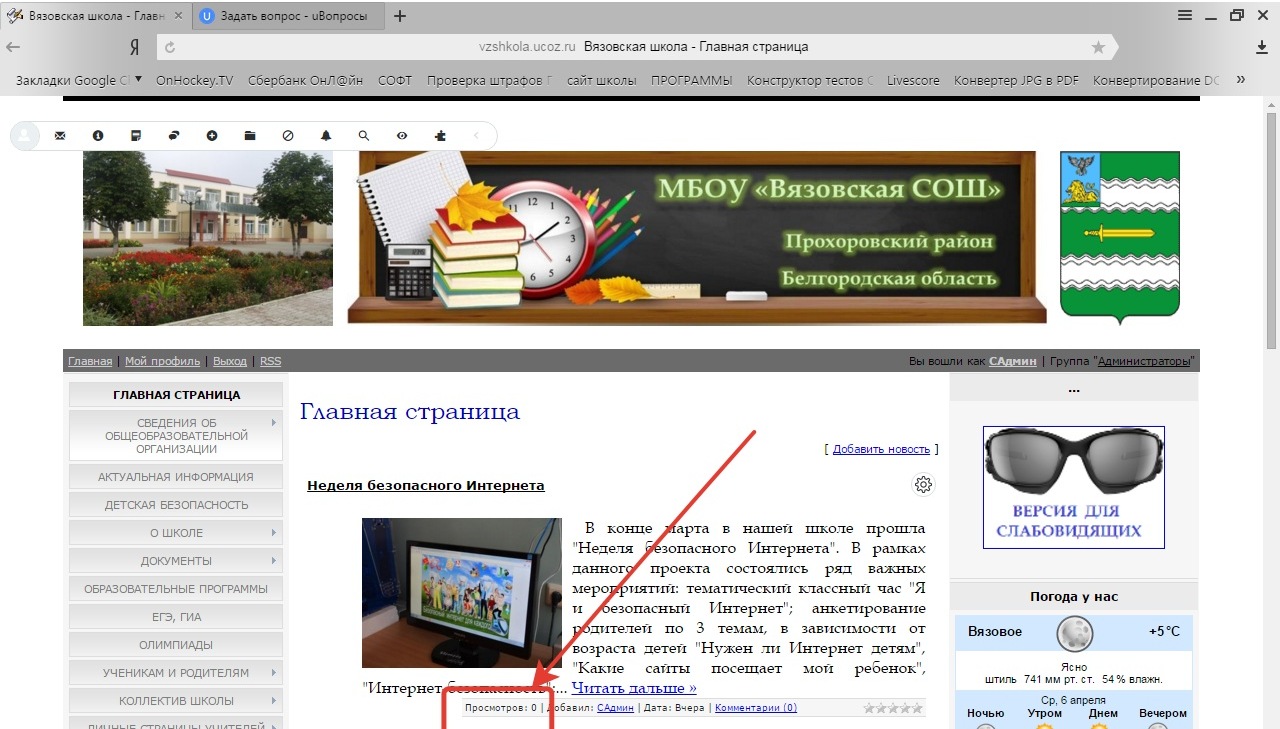
Task: Click the magnifier search icon in admin bar
Action: click(364, 136)
